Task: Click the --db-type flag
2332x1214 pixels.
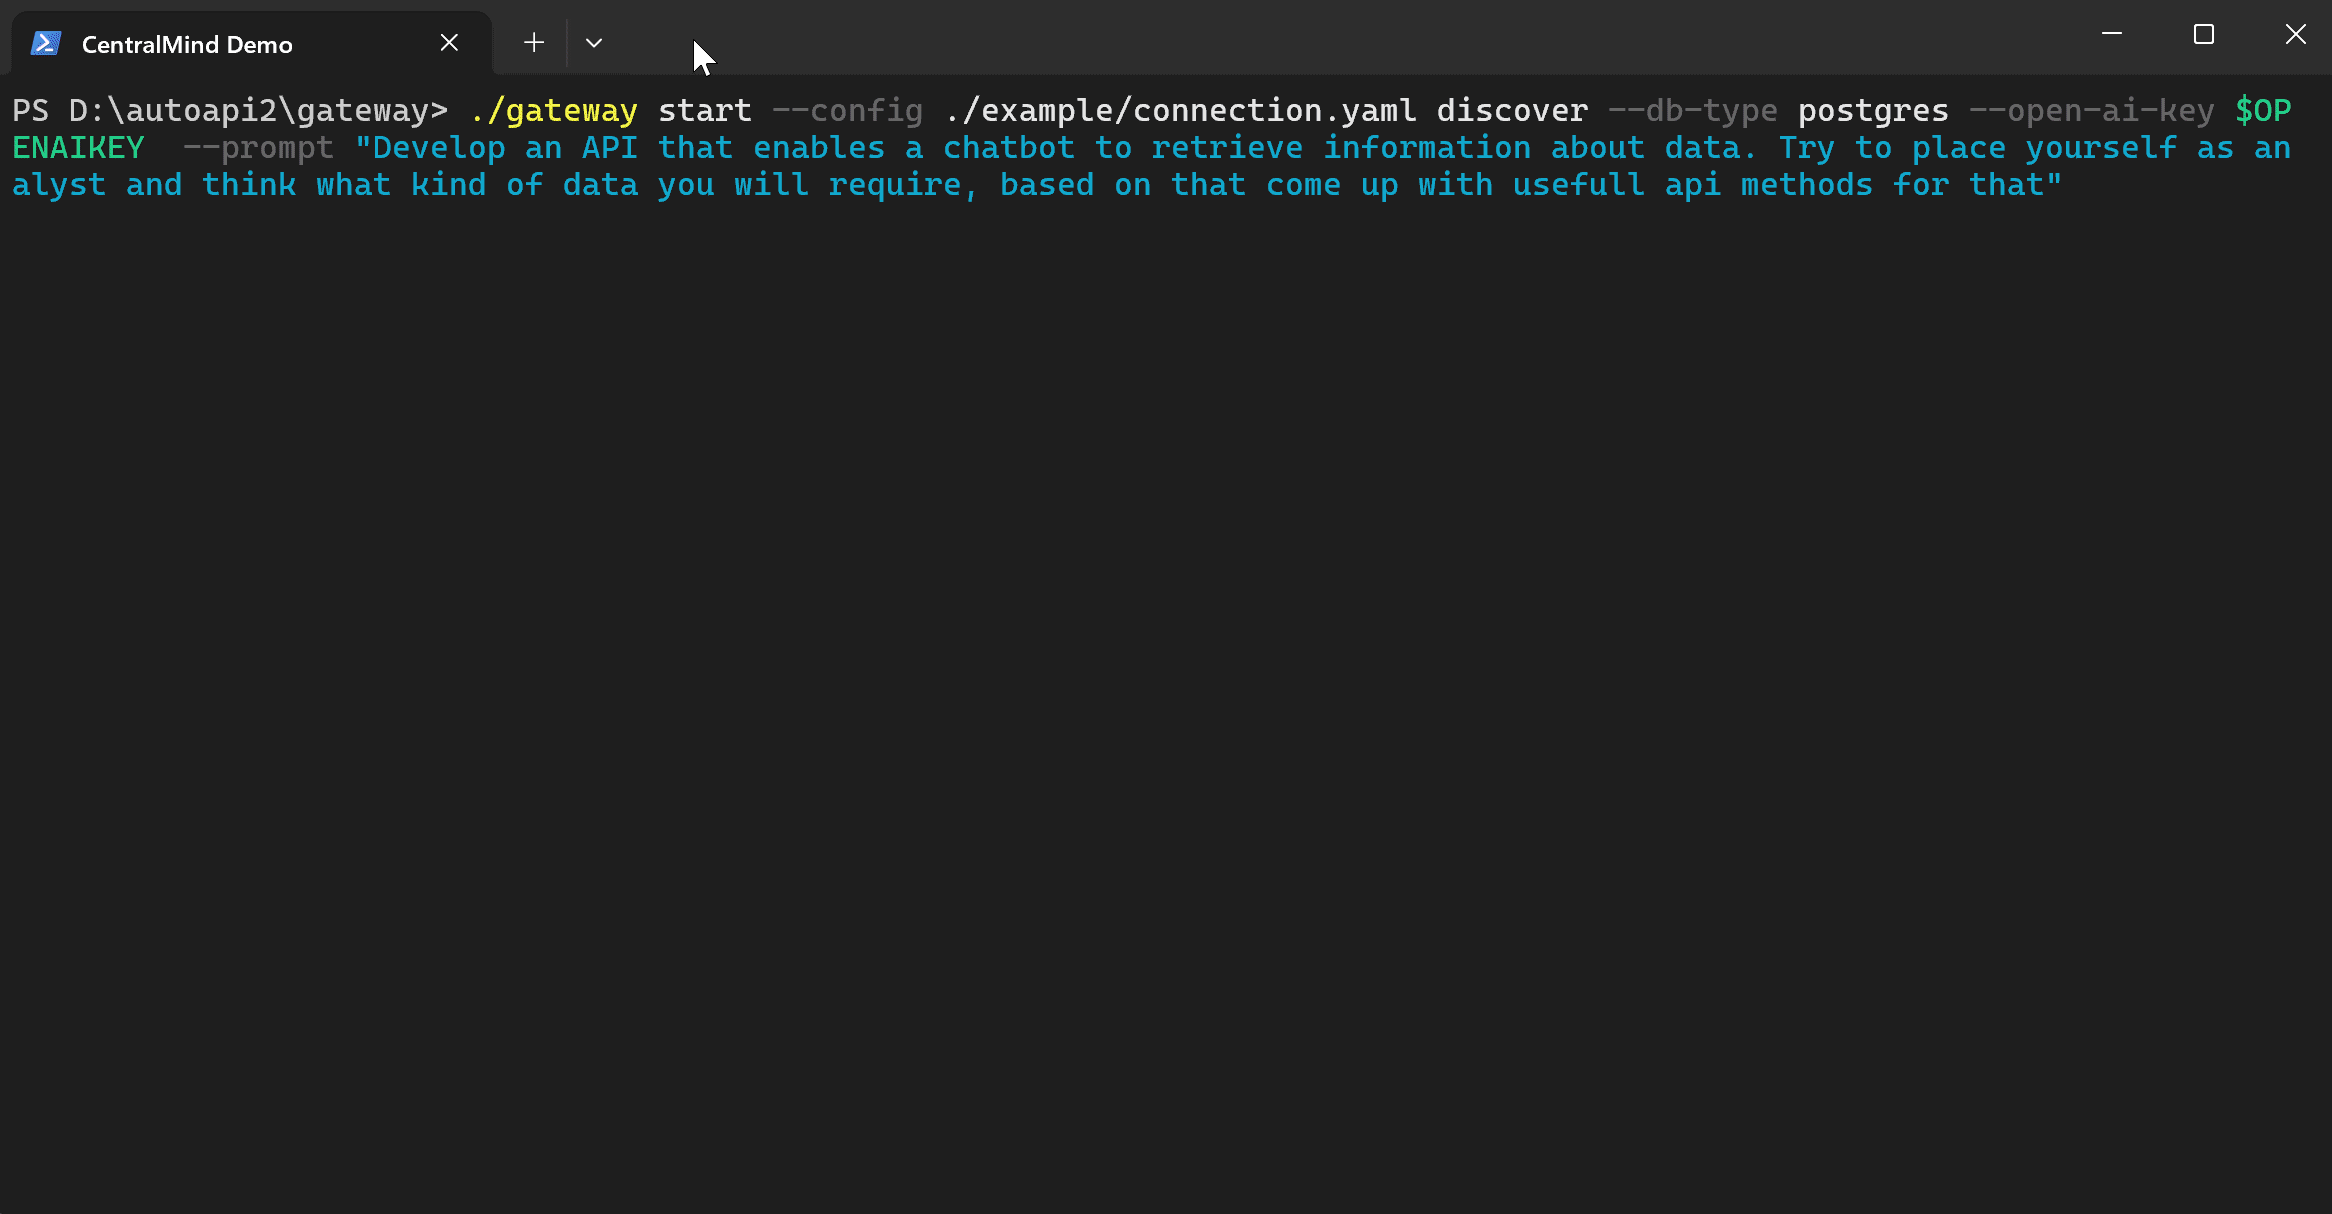Action: (x=1692, y=111)
